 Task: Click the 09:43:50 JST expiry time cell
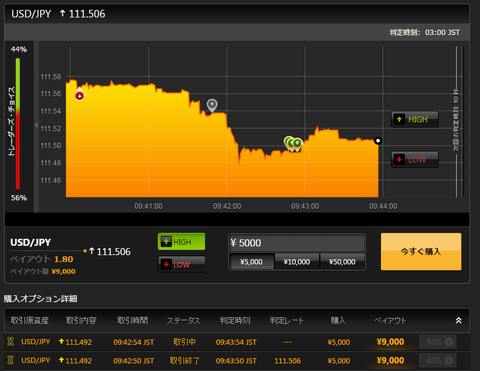tap(236, 361)
